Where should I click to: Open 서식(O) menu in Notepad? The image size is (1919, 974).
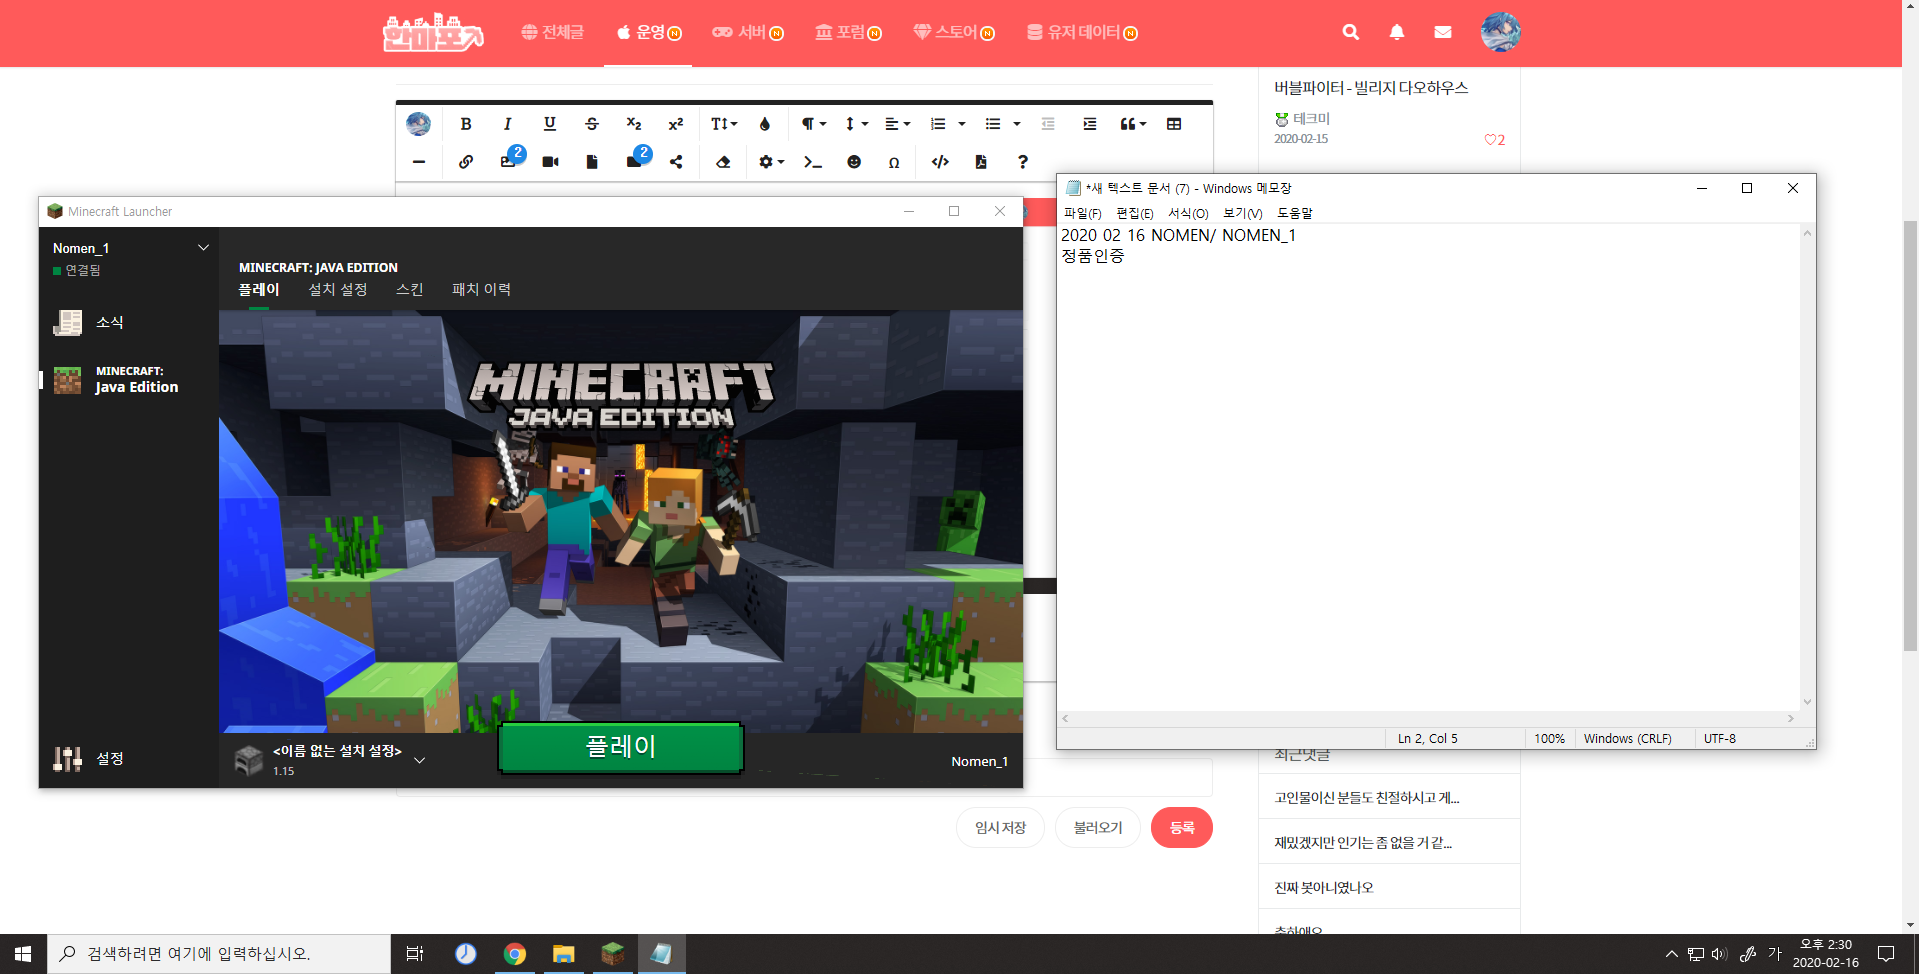coord(1188,213)
